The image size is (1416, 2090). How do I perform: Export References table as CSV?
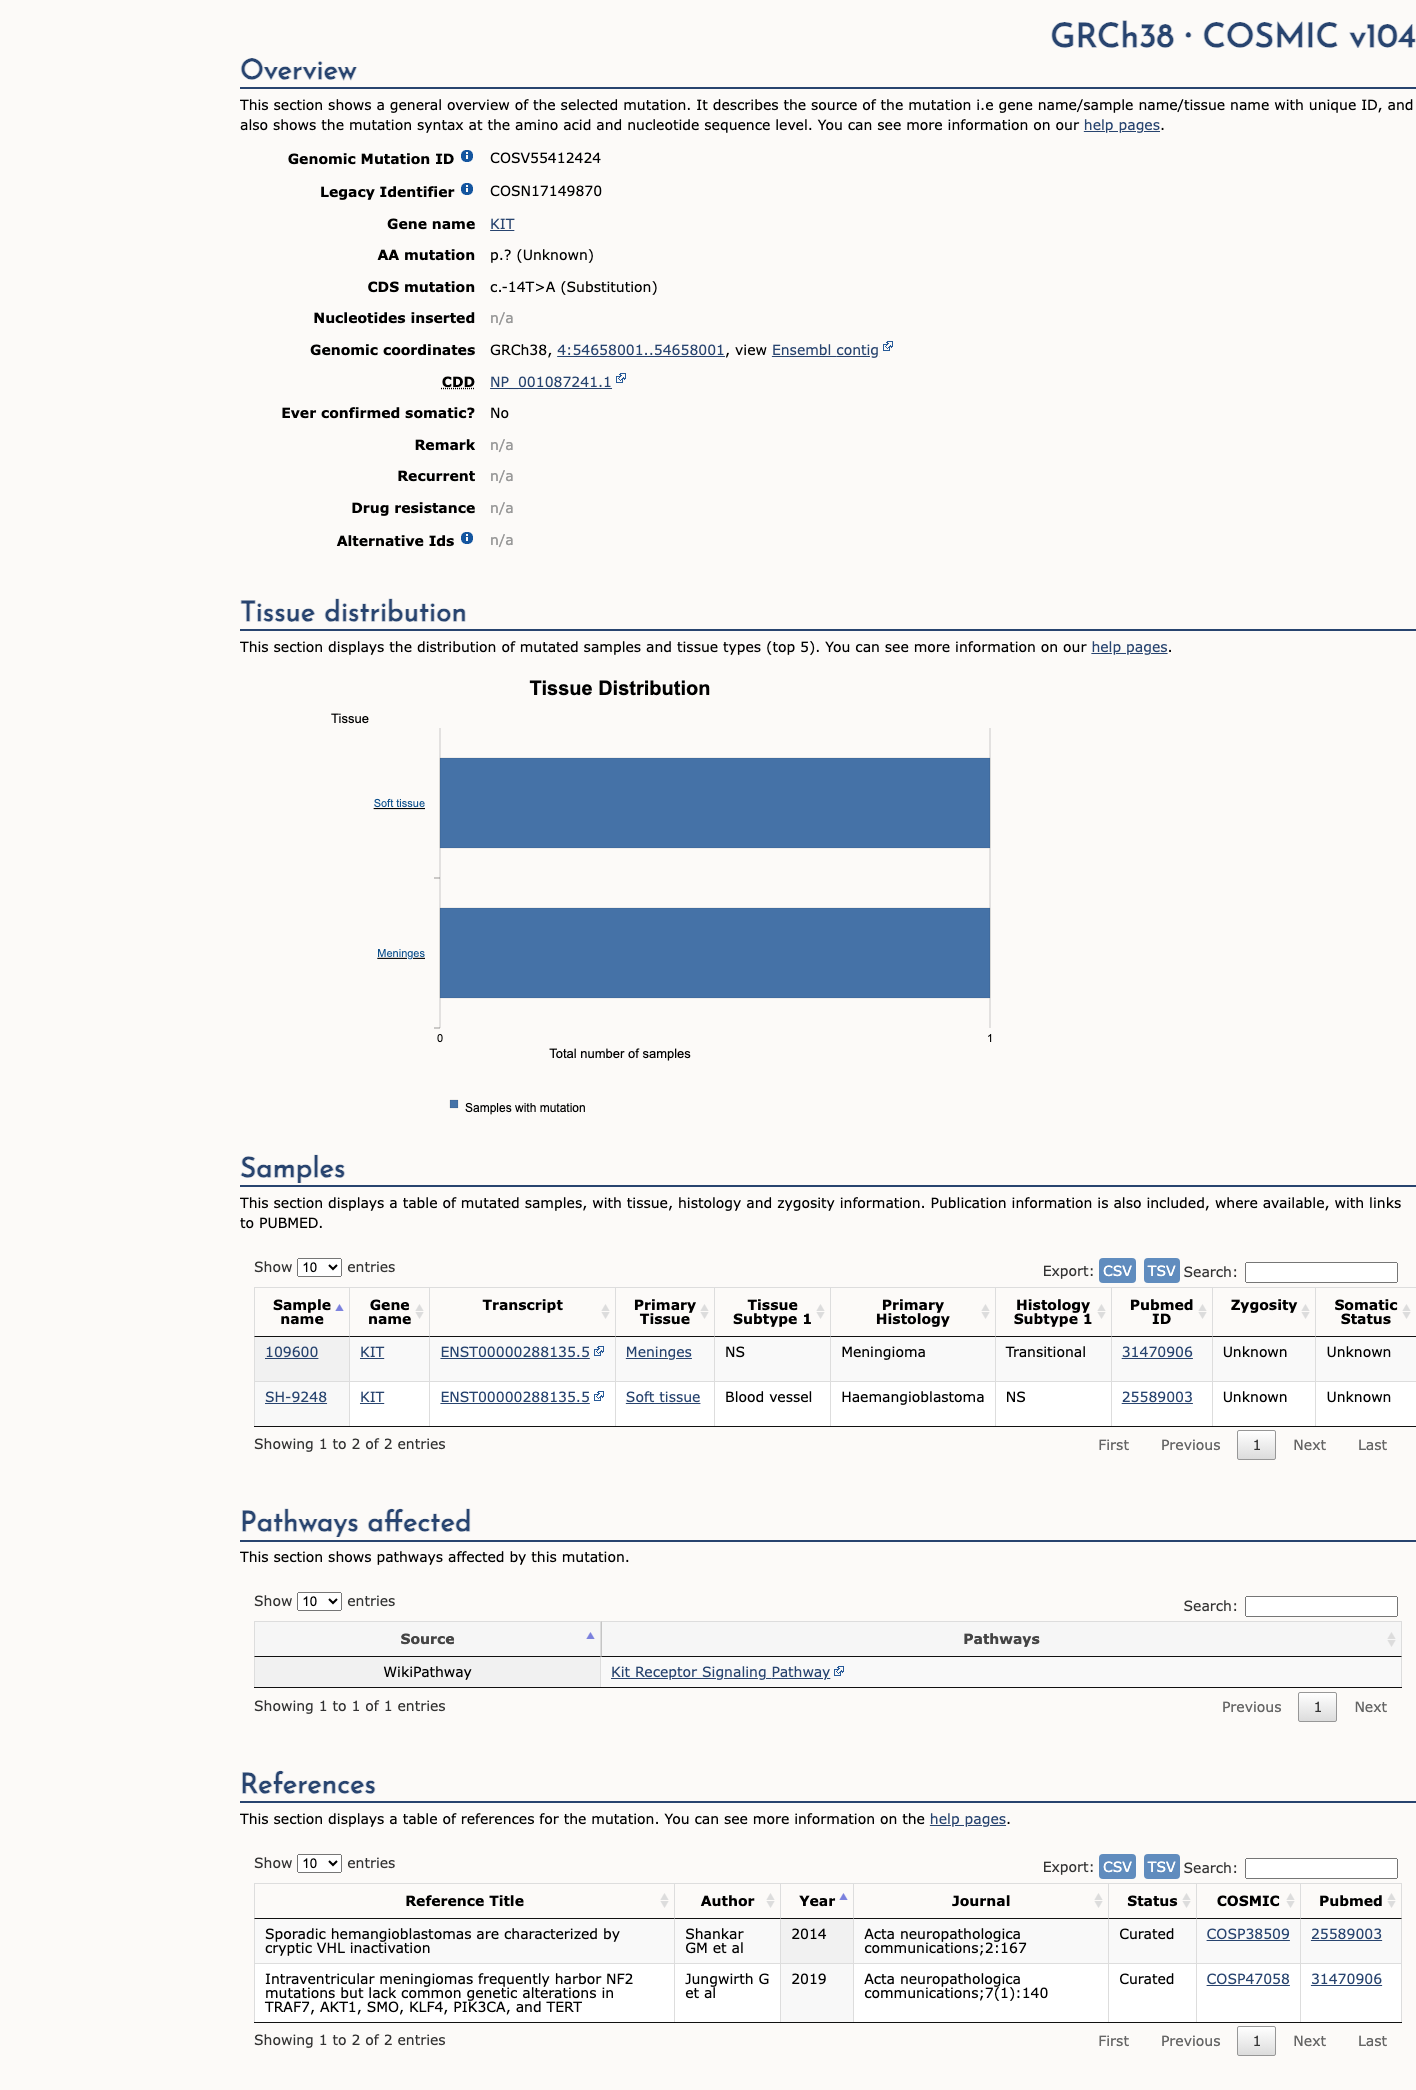[x=1117, y=1866]
